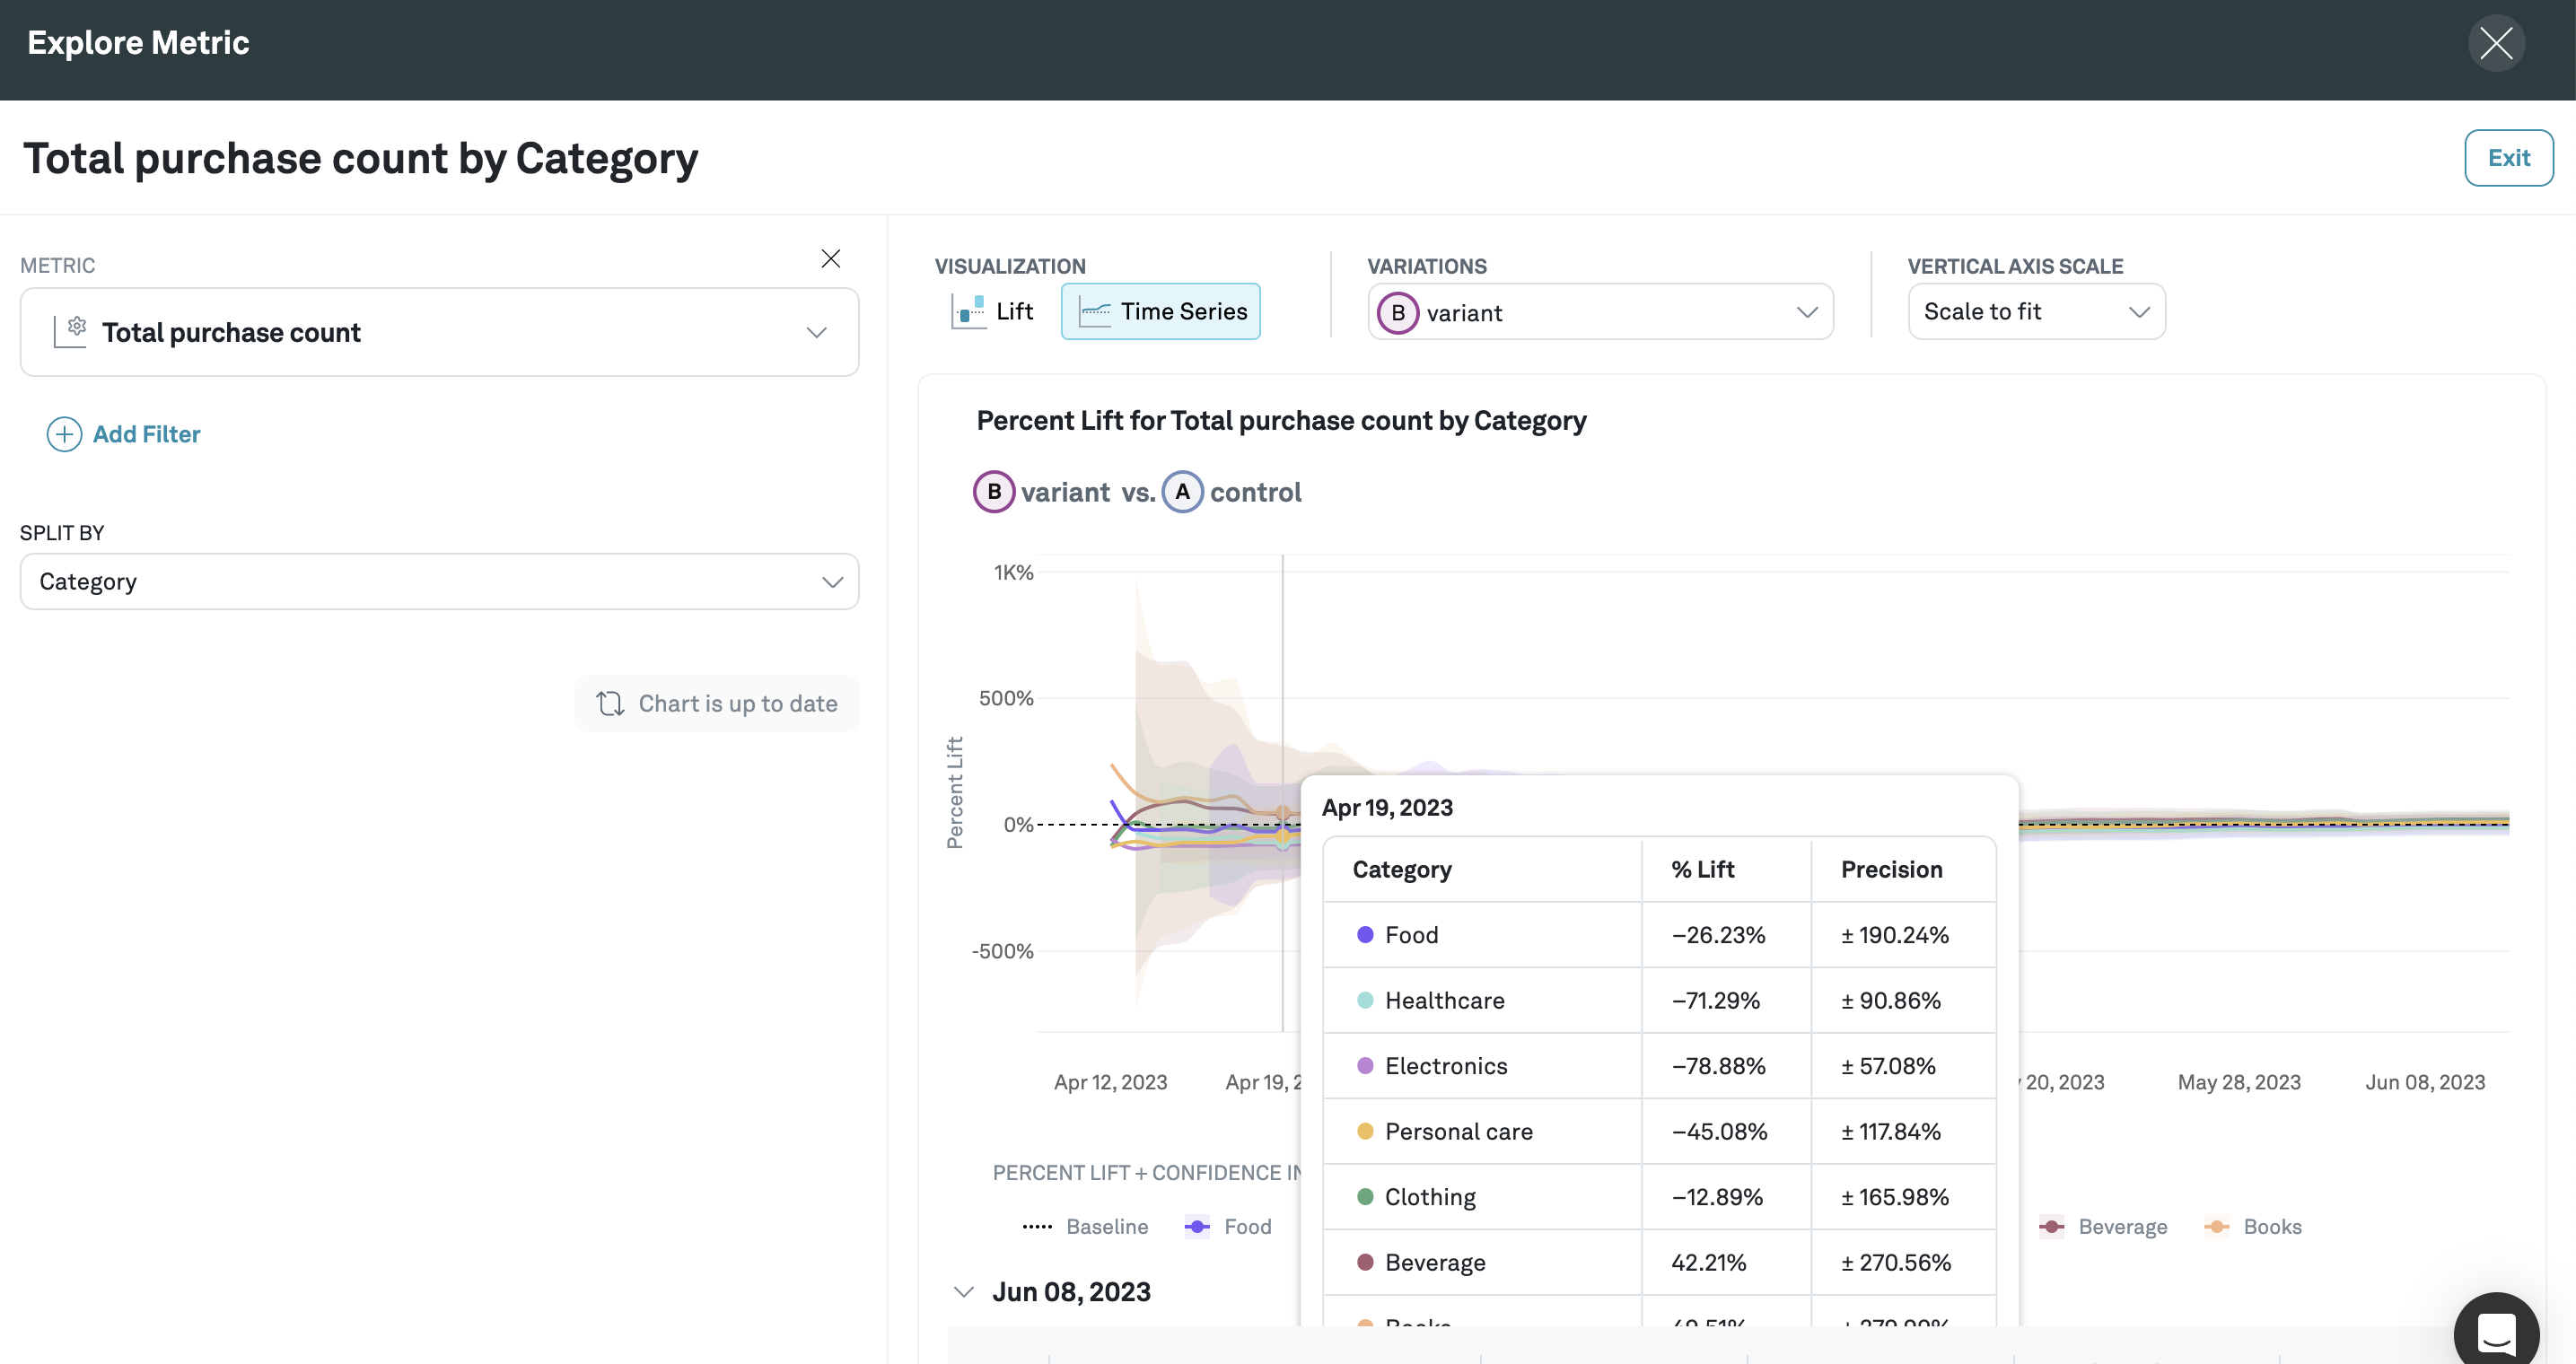Open the Split By Category dropdown
Viewport: 2576px width, 1364px height.
[x=438, y=581]
